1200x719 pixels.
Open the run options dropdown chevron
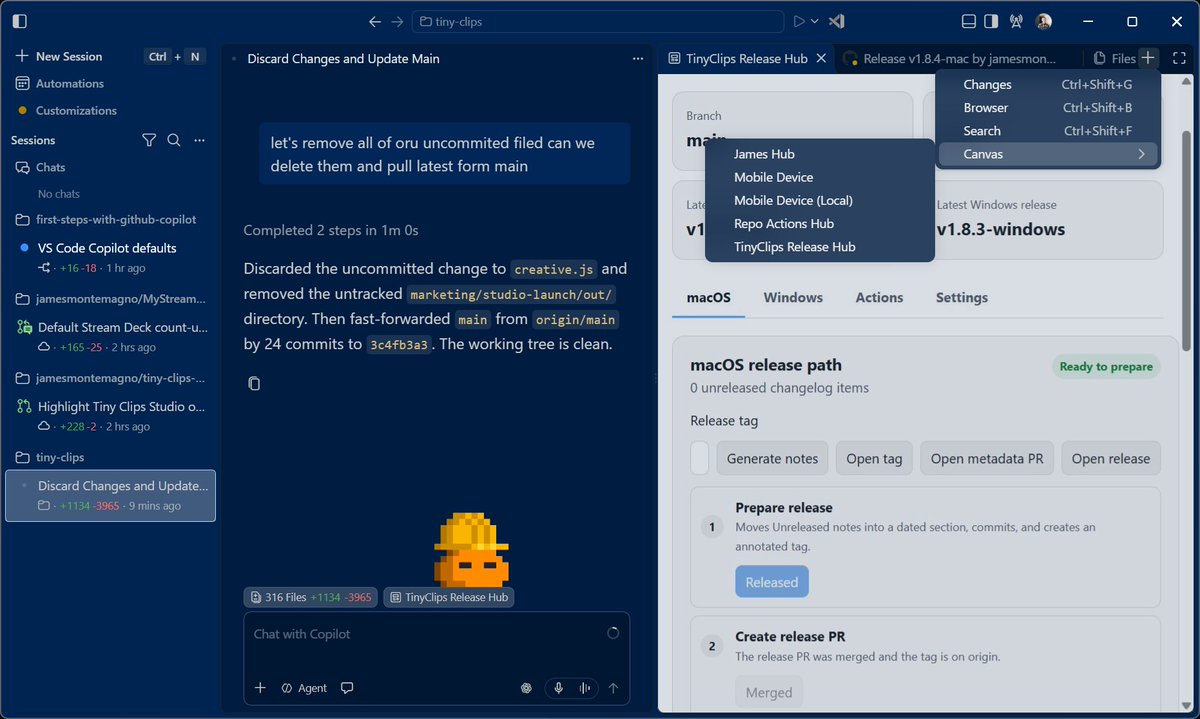(814, 21)
